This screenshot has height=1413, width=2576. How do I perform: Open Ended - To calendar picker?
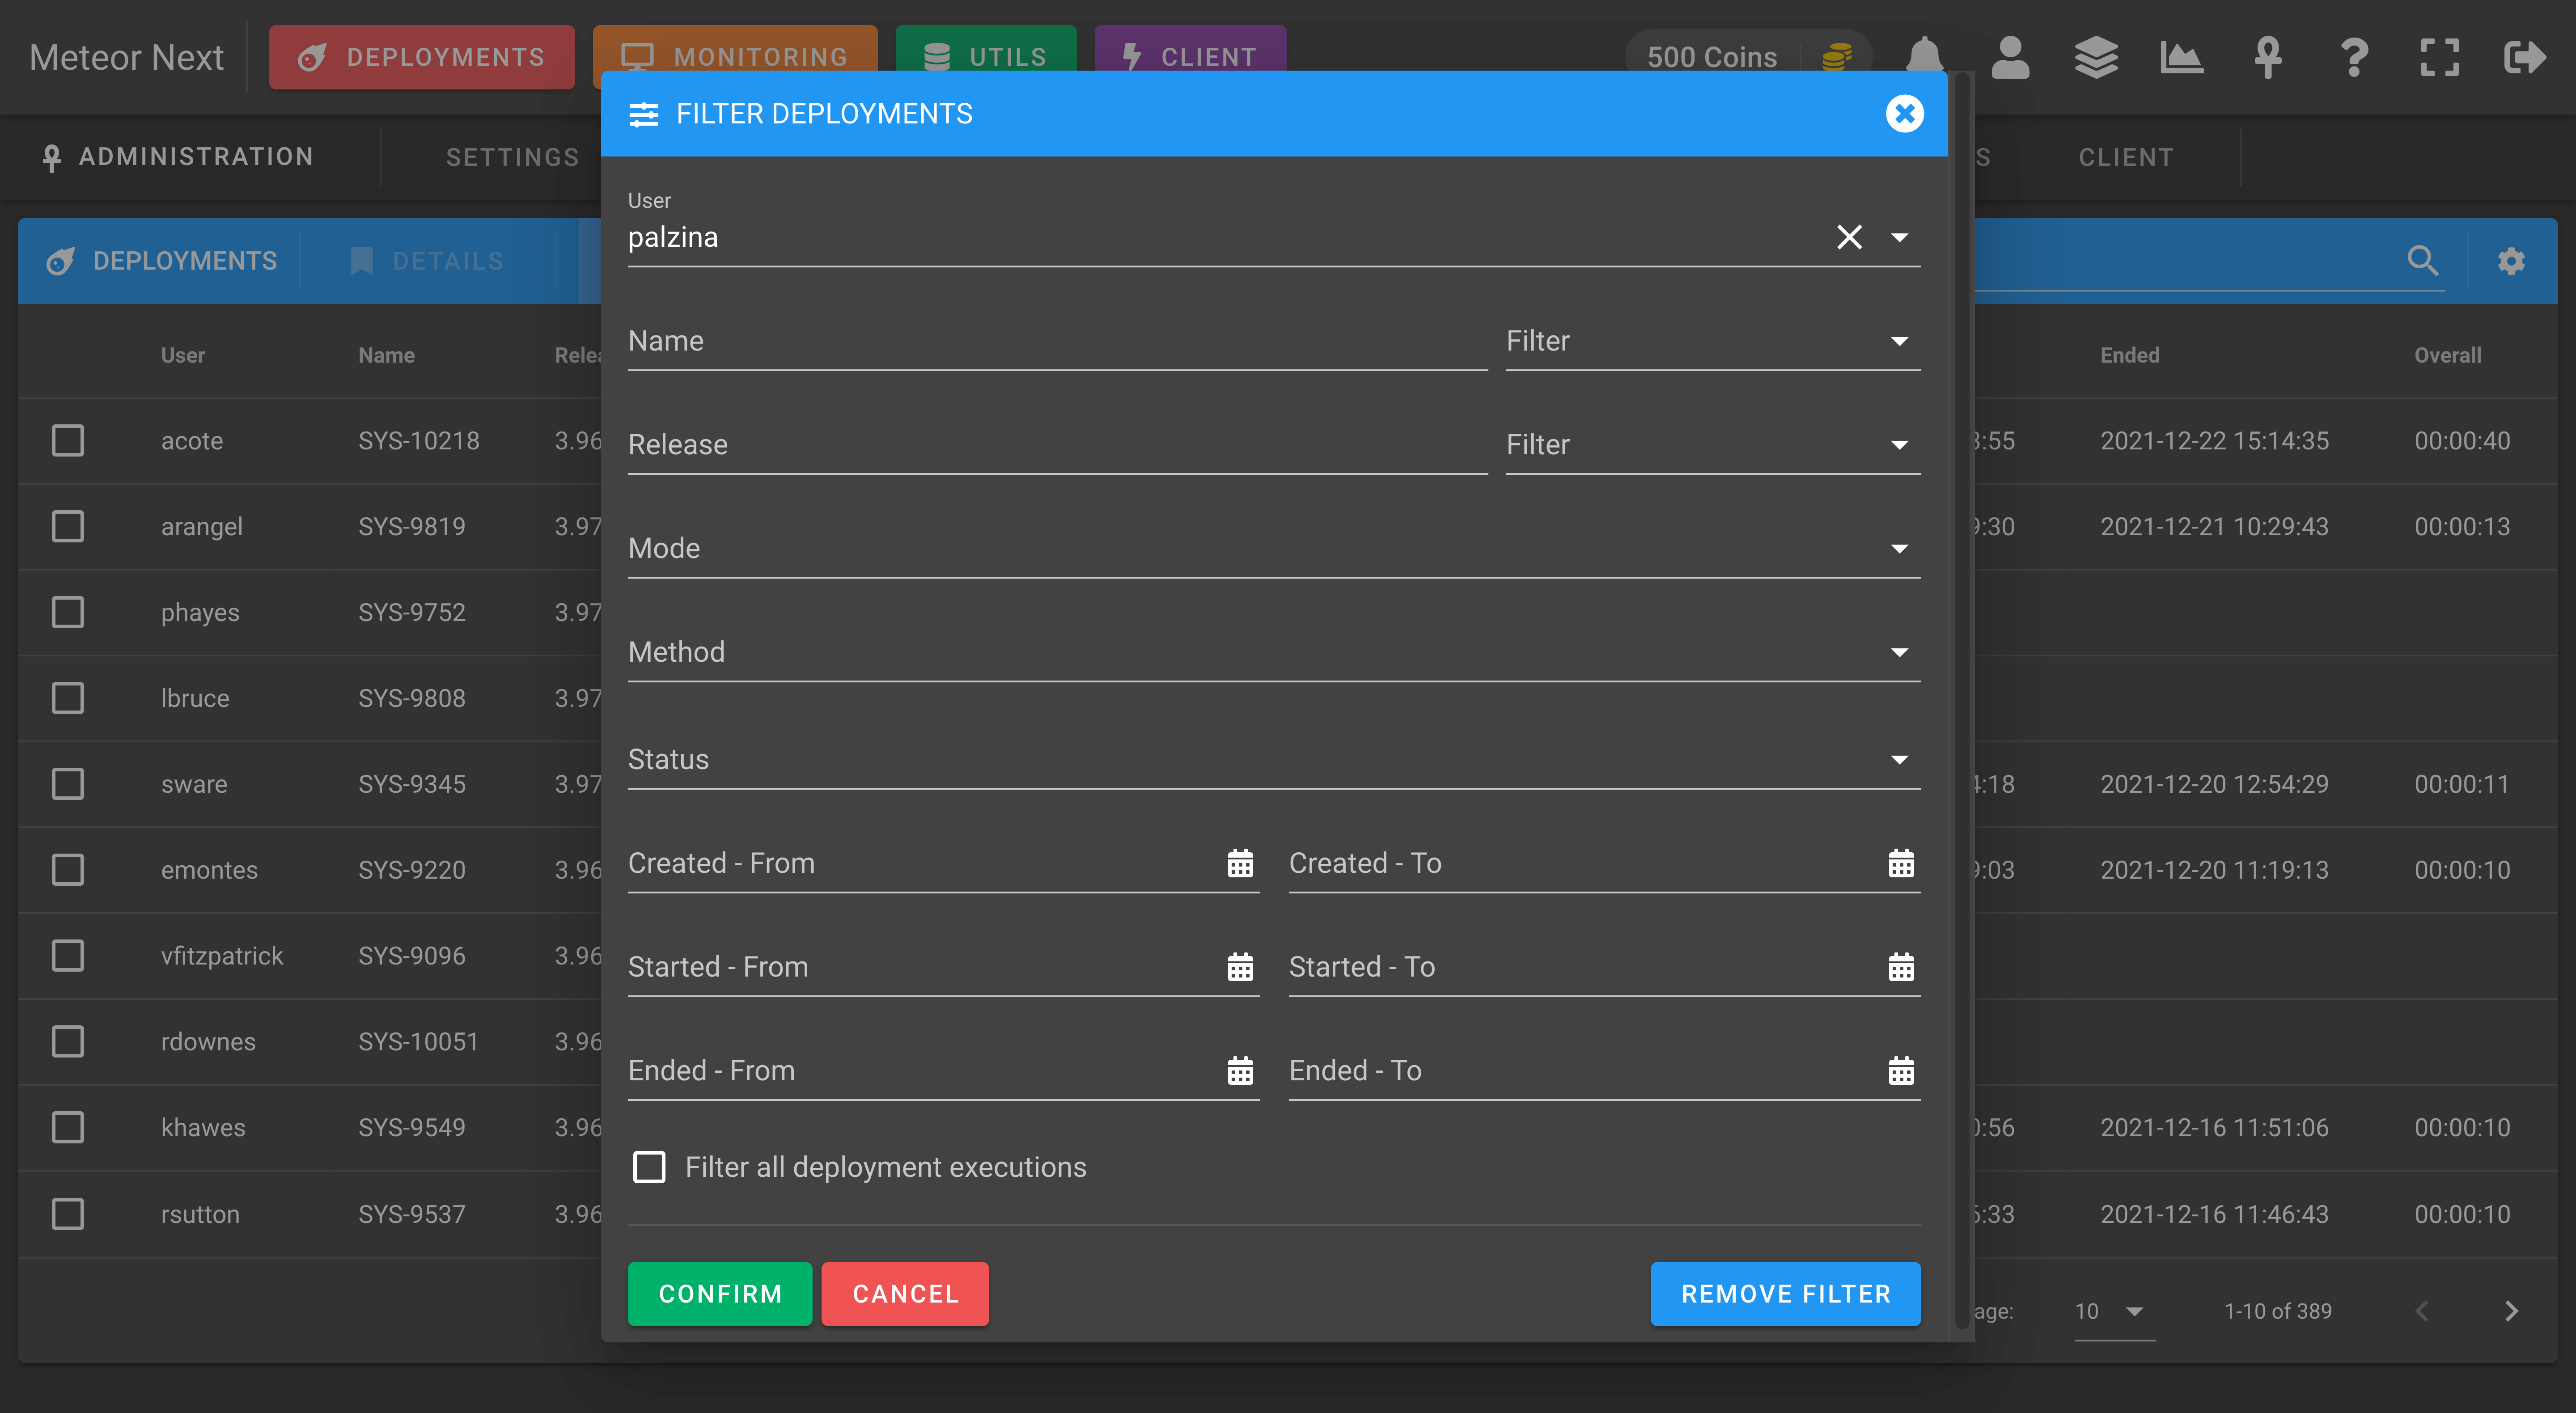[x=1901, y=1071]
